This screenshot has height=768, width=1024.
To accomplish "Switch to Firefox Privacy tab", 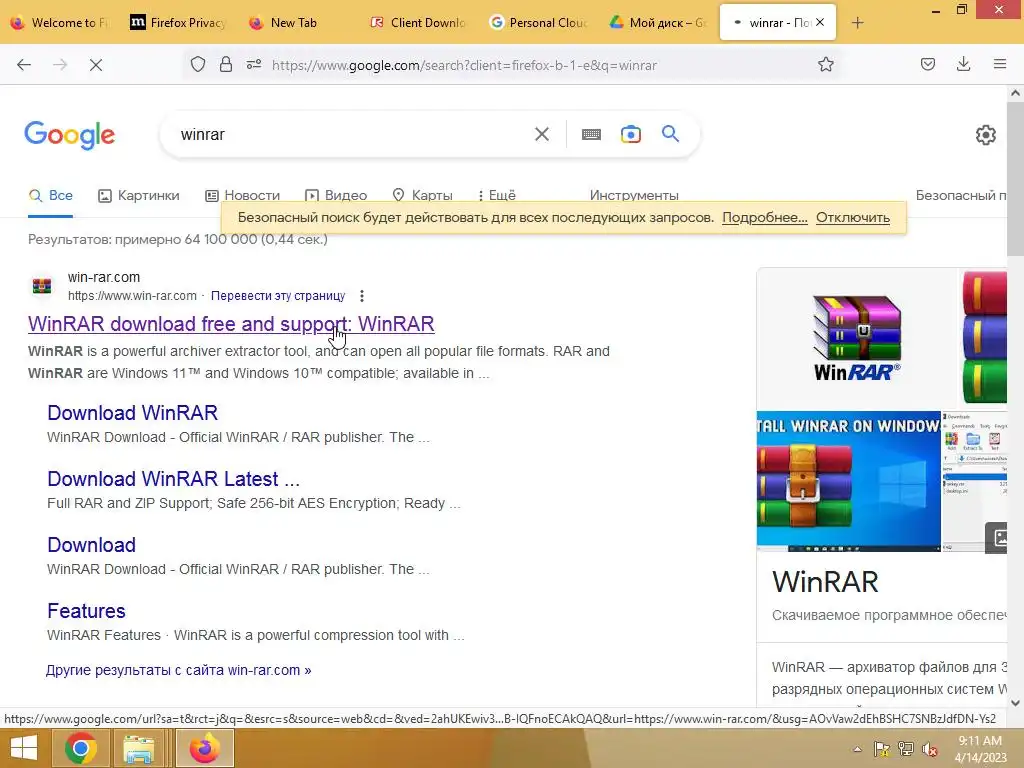I will 178,23.
